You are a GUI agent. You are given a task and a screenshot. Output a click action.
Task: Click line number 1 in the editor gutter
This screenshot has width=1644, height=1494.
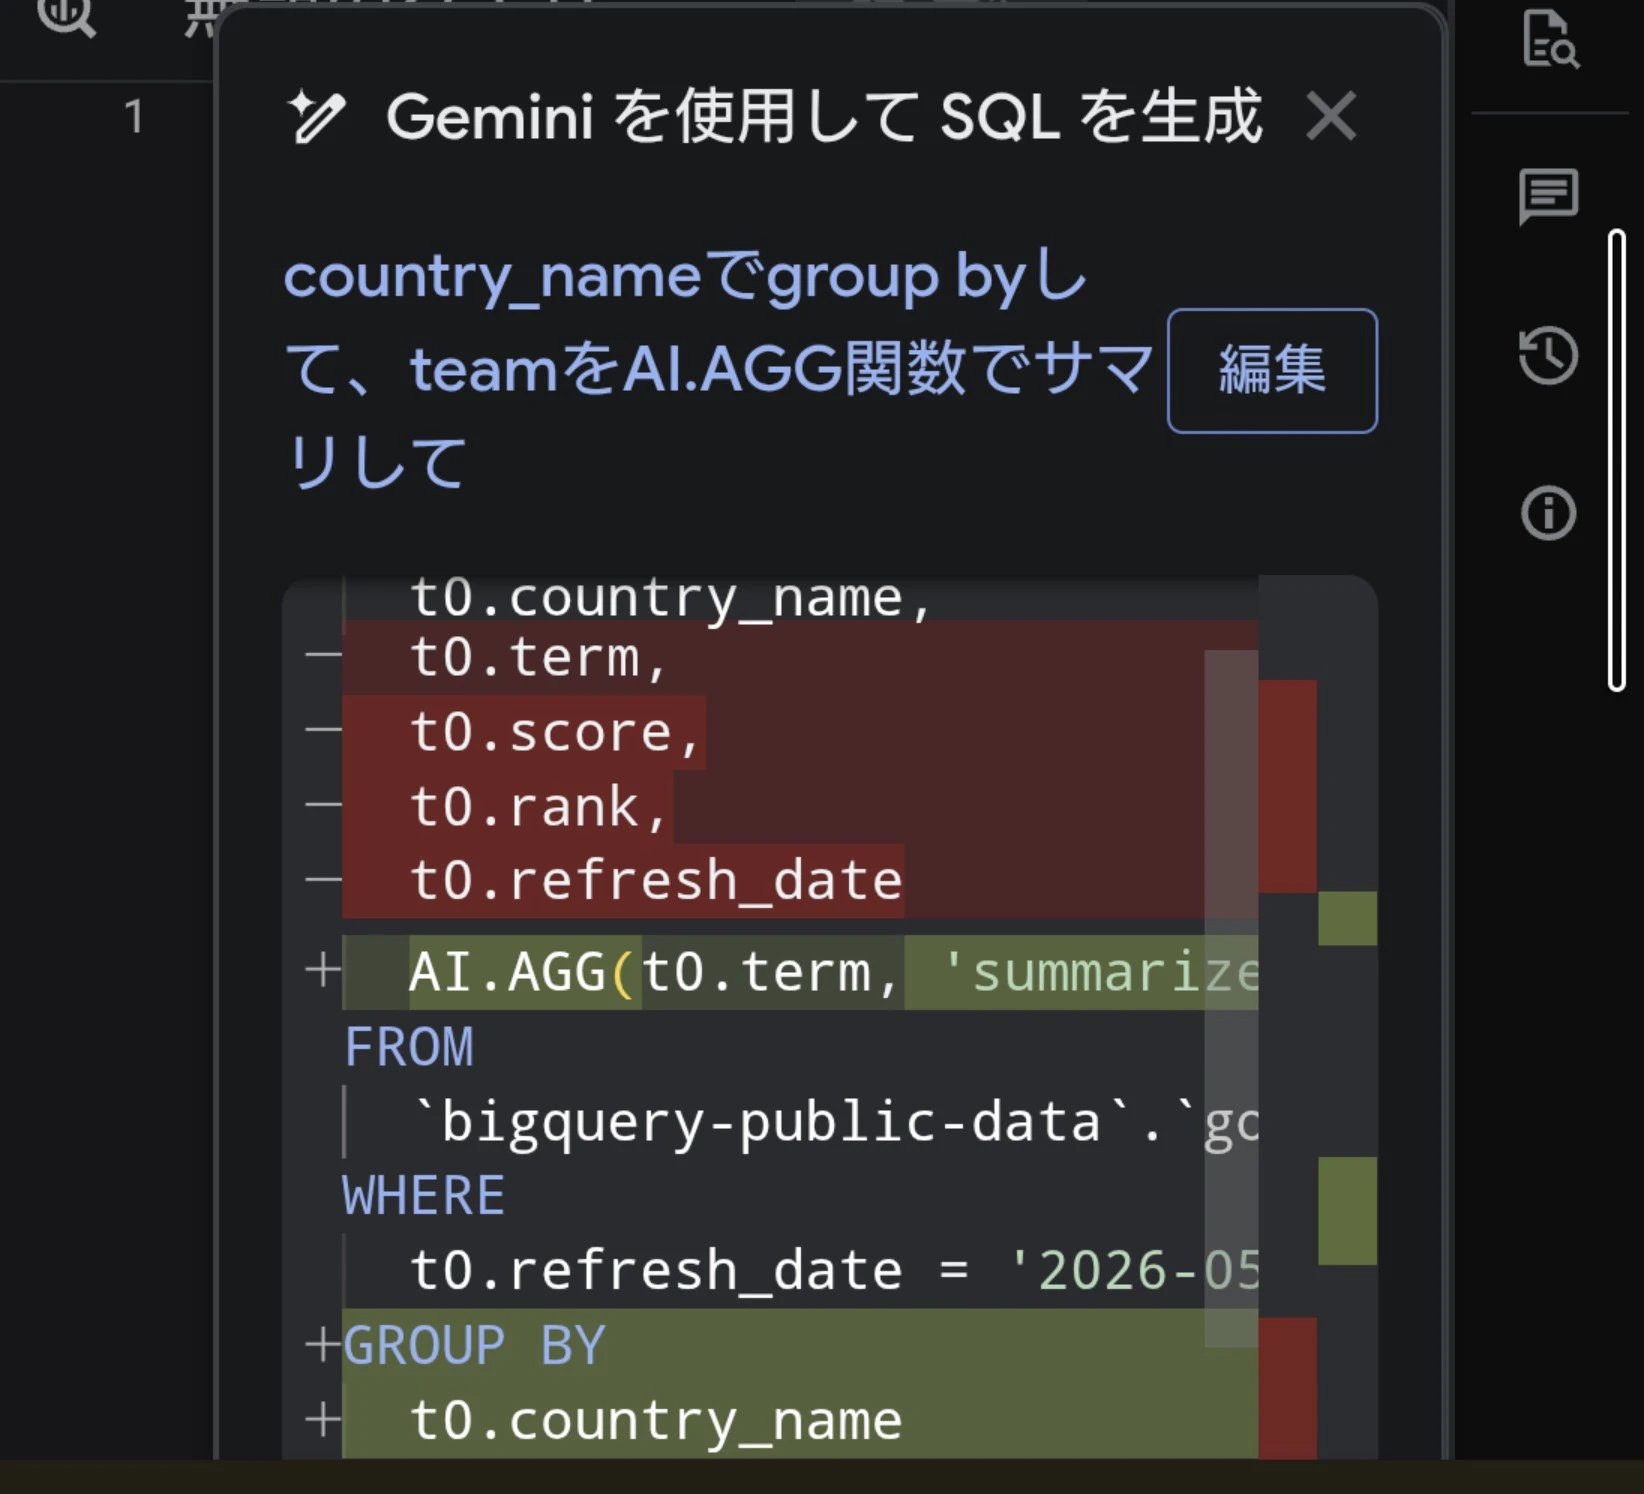pyautogui.click(x=134, y=117)
